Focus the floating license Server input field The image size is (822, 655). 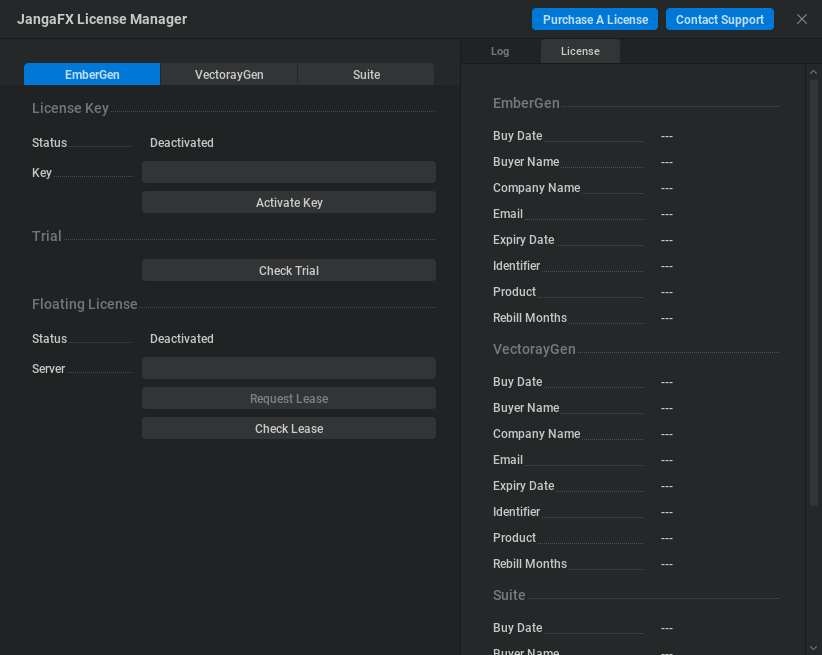(289, 369)
